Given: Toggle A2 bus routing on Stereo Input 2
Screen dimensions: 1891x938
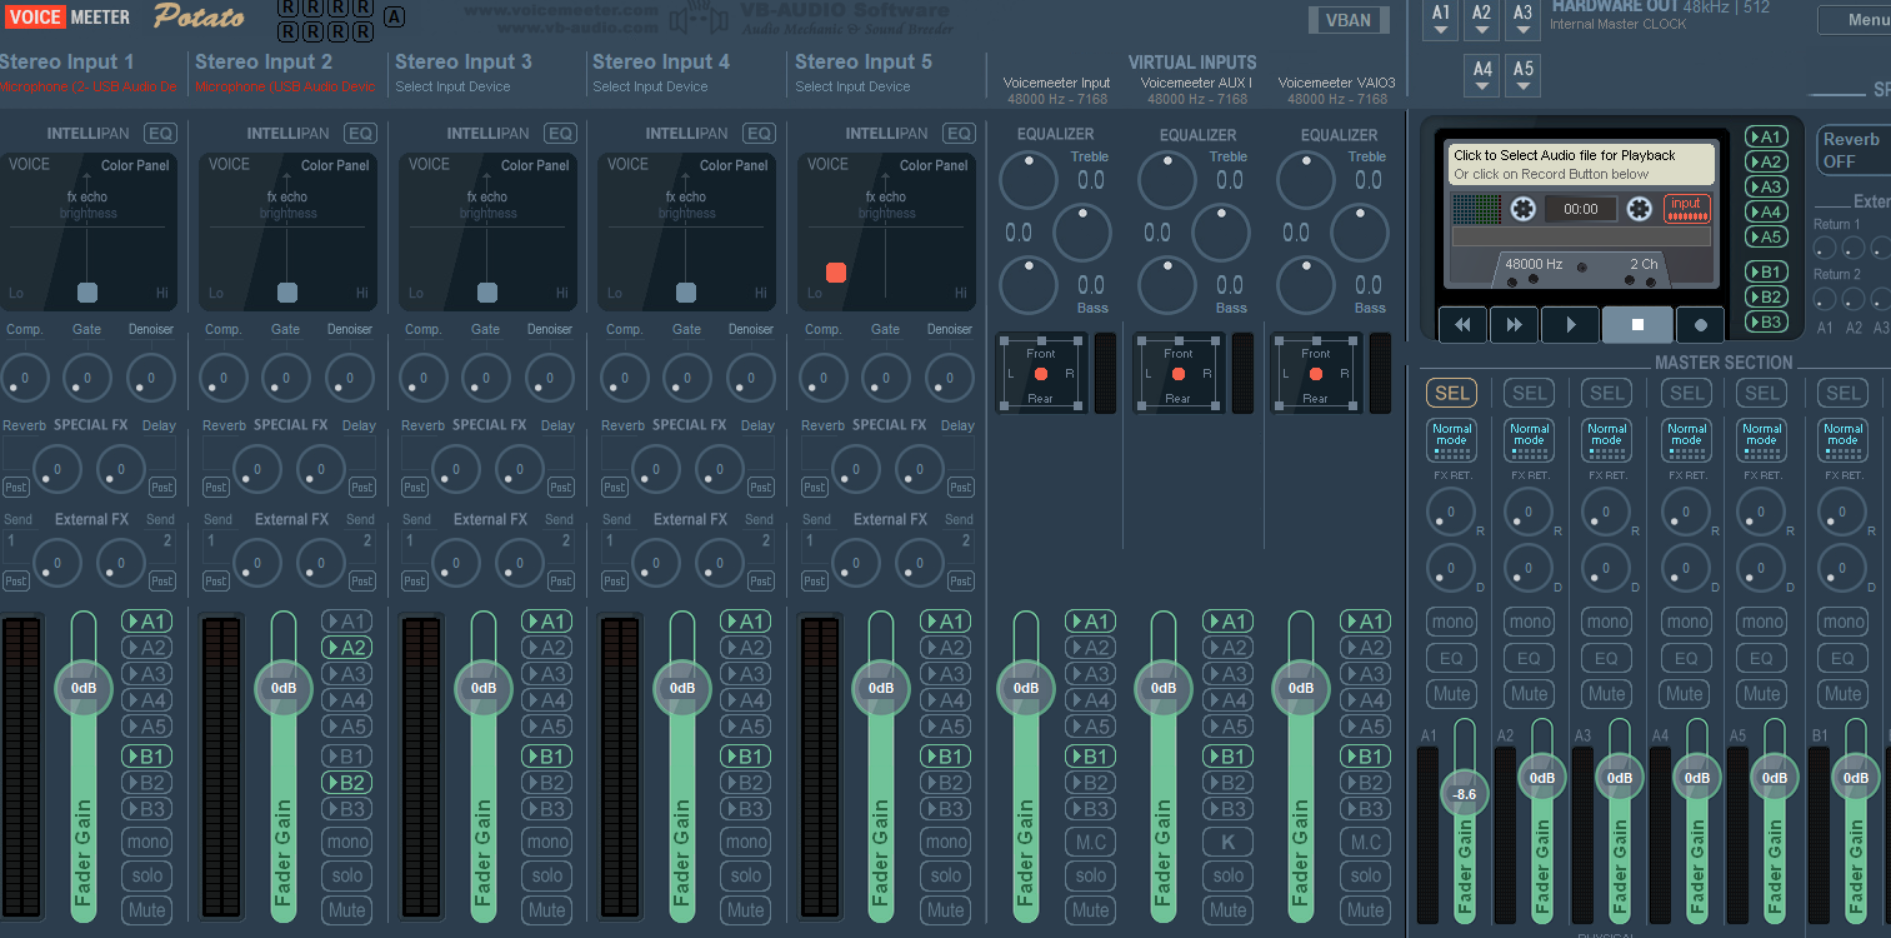Looking at the screenshot, I should (x=347, y=648).
